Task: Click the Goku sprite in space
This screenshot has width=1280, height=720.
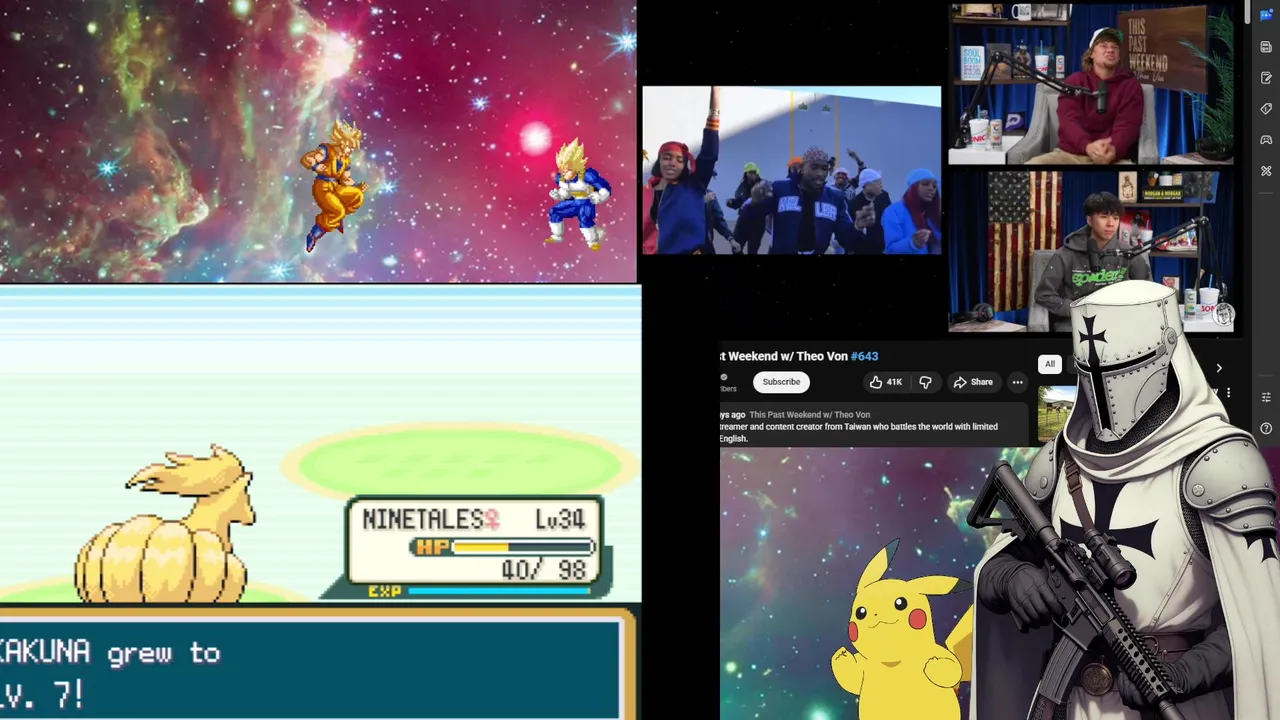Action: (x=334, y=185)
